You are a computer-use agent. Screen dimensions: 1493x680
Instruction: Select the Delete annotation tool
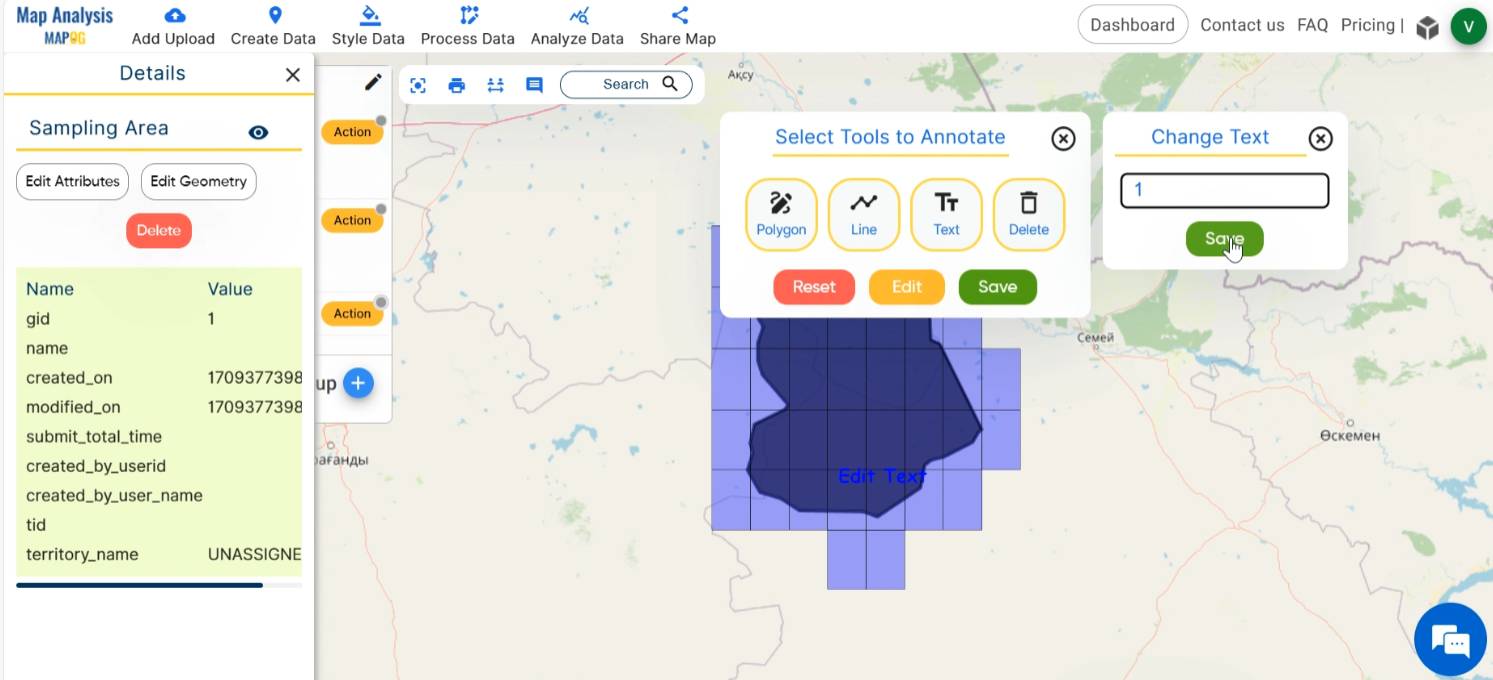(x=1028, y=215)
